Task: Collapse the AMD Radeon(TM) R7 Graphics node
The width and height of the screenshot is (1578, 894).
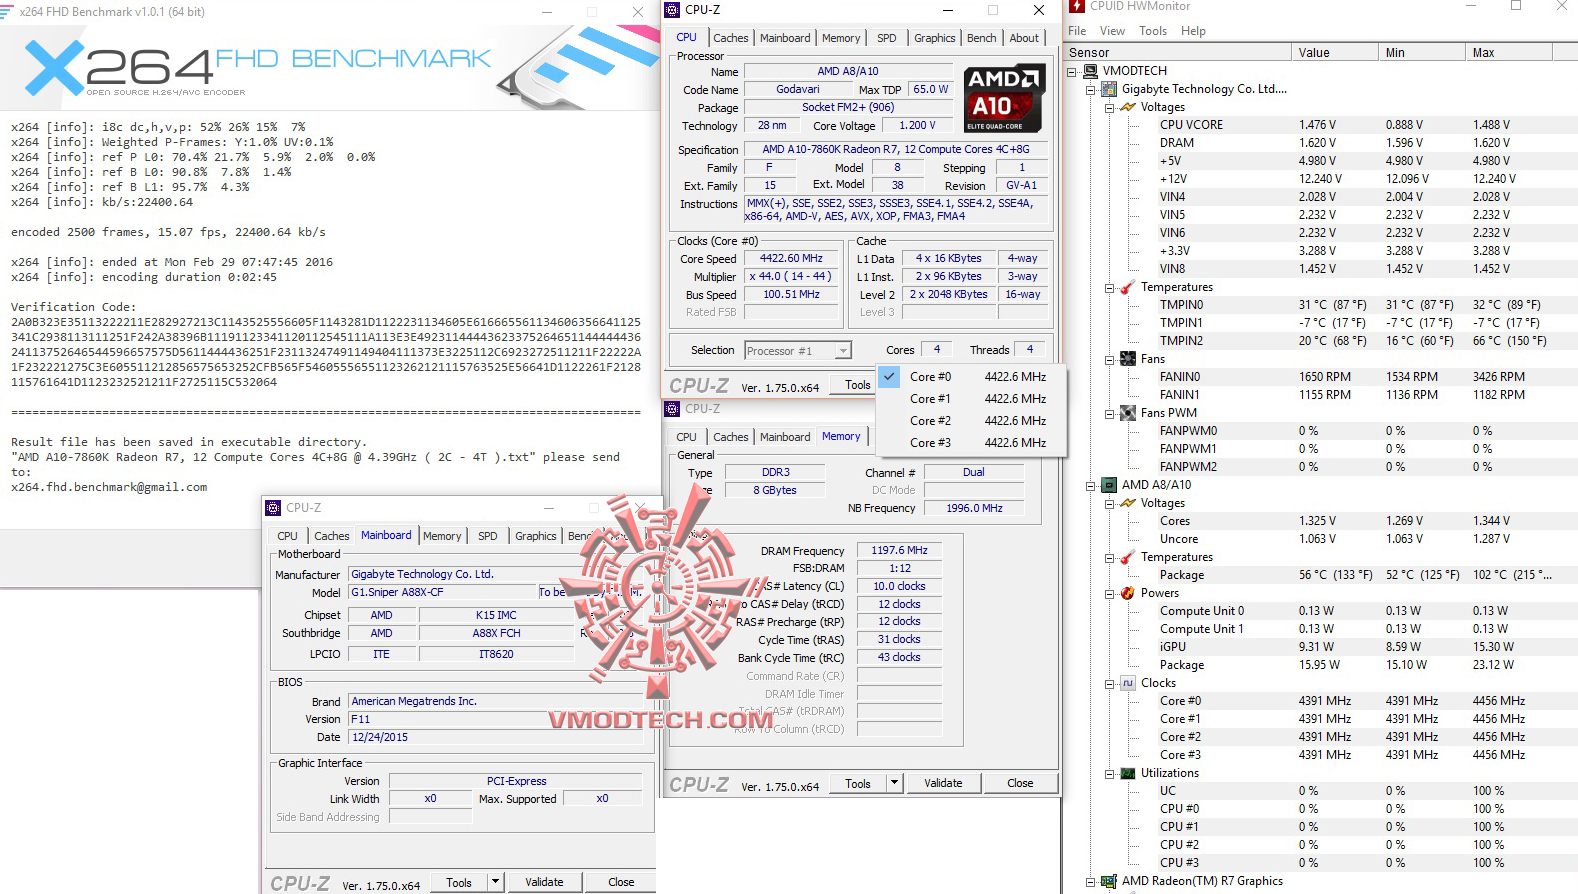Action: (1090, 882)
